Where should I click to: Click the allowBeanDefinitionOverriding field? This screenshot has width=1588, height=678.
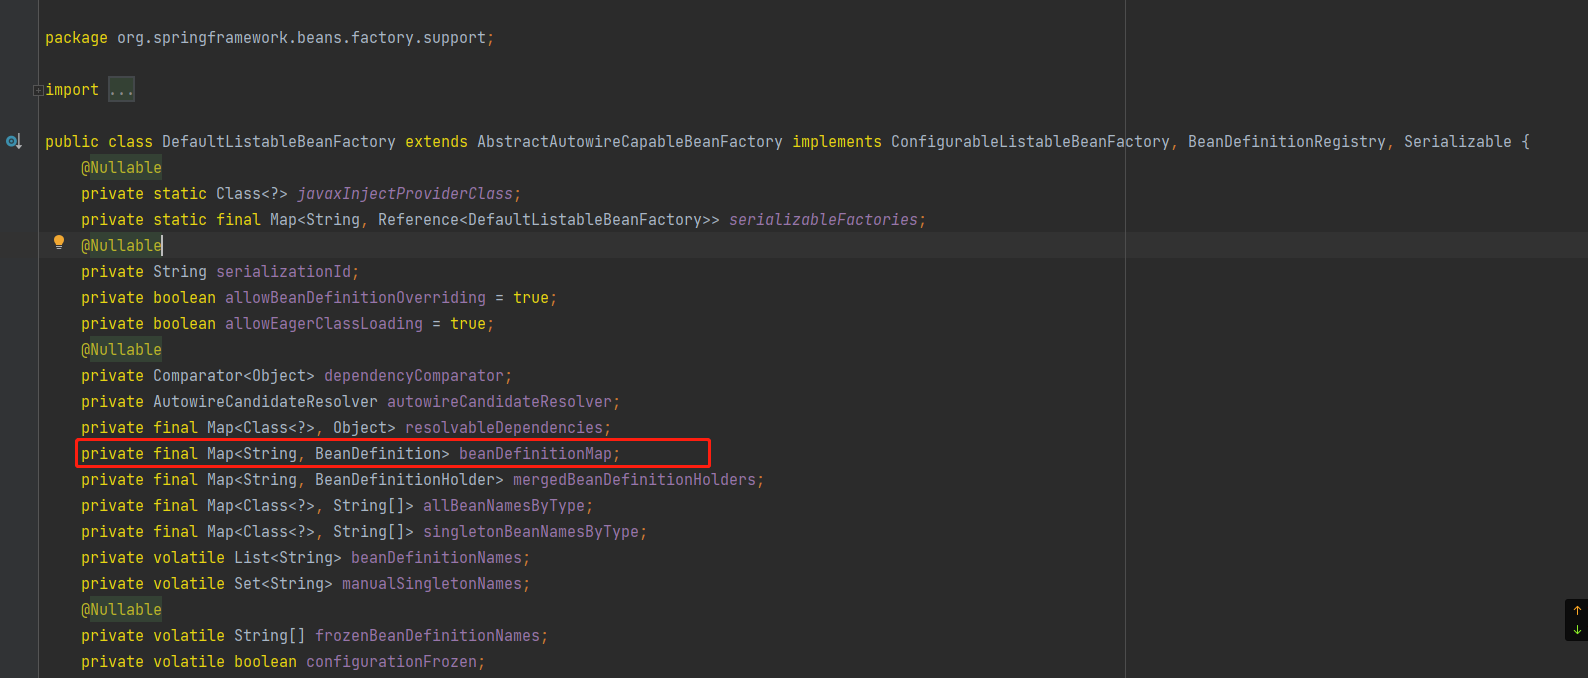tap(355, 298)
